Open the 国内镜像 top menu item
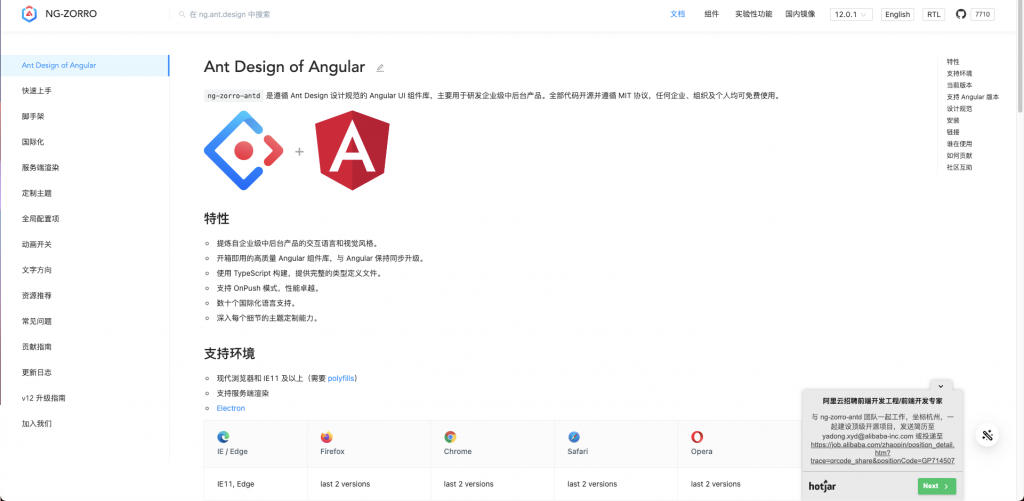The width and height of the screenshot is (1024, 501). click(x=800, y=14)
